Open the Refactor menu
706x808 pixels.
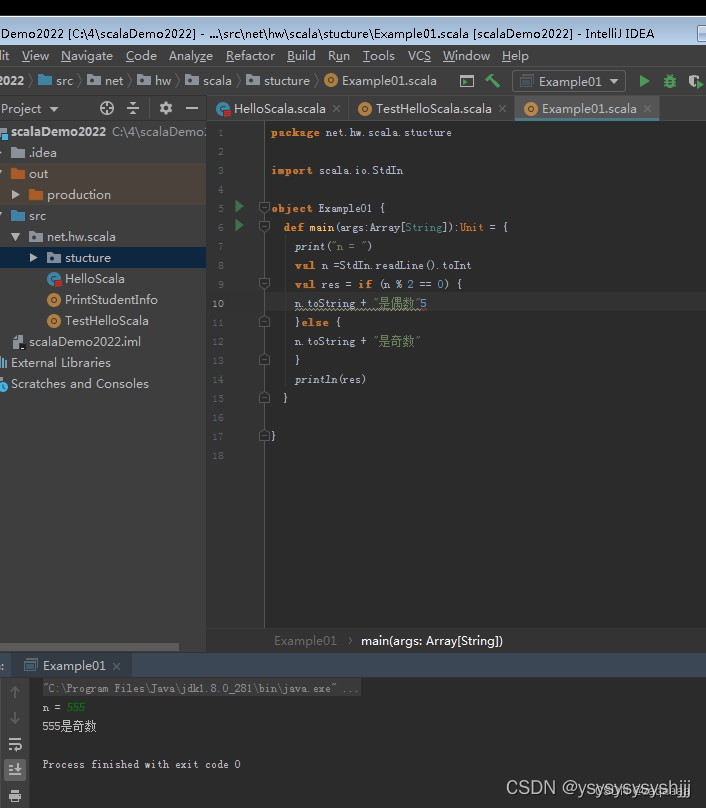250,56
